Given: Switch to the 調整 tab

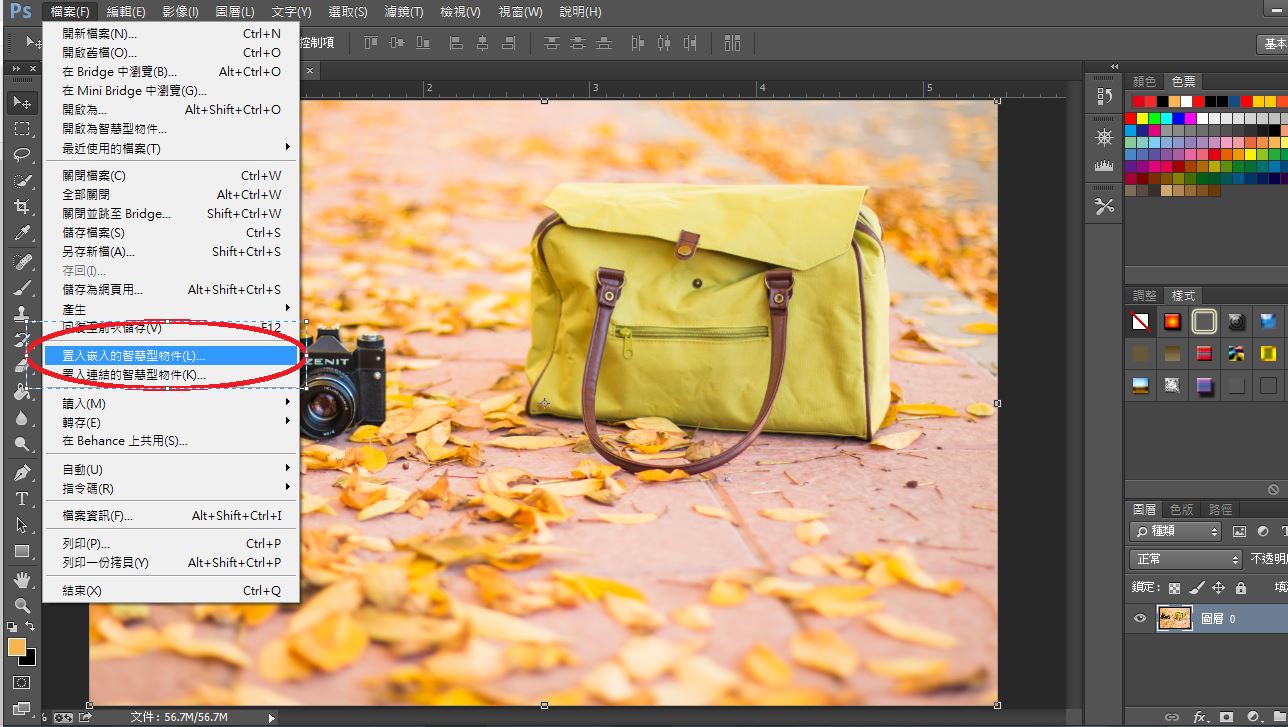Looking at the screenshot, I should coord(1144,296).
